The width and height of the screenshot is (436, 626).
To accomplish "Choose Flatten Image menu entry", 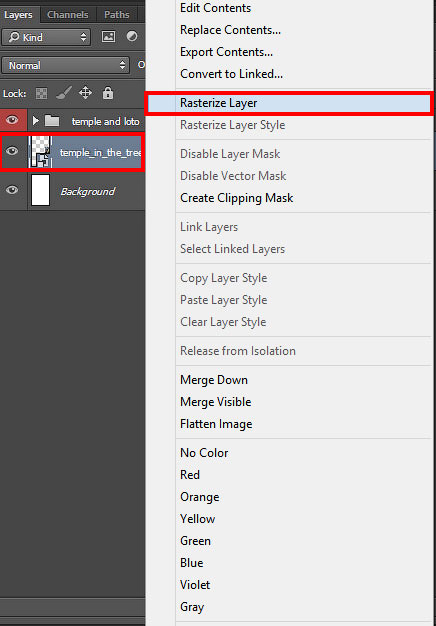I will pos(216,424).
